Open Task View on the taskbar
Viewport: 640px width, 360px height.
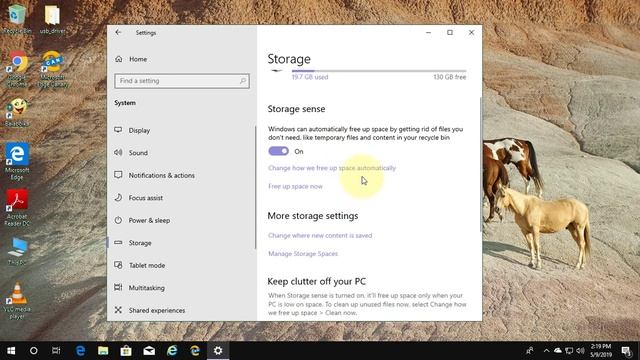[56, 351]
